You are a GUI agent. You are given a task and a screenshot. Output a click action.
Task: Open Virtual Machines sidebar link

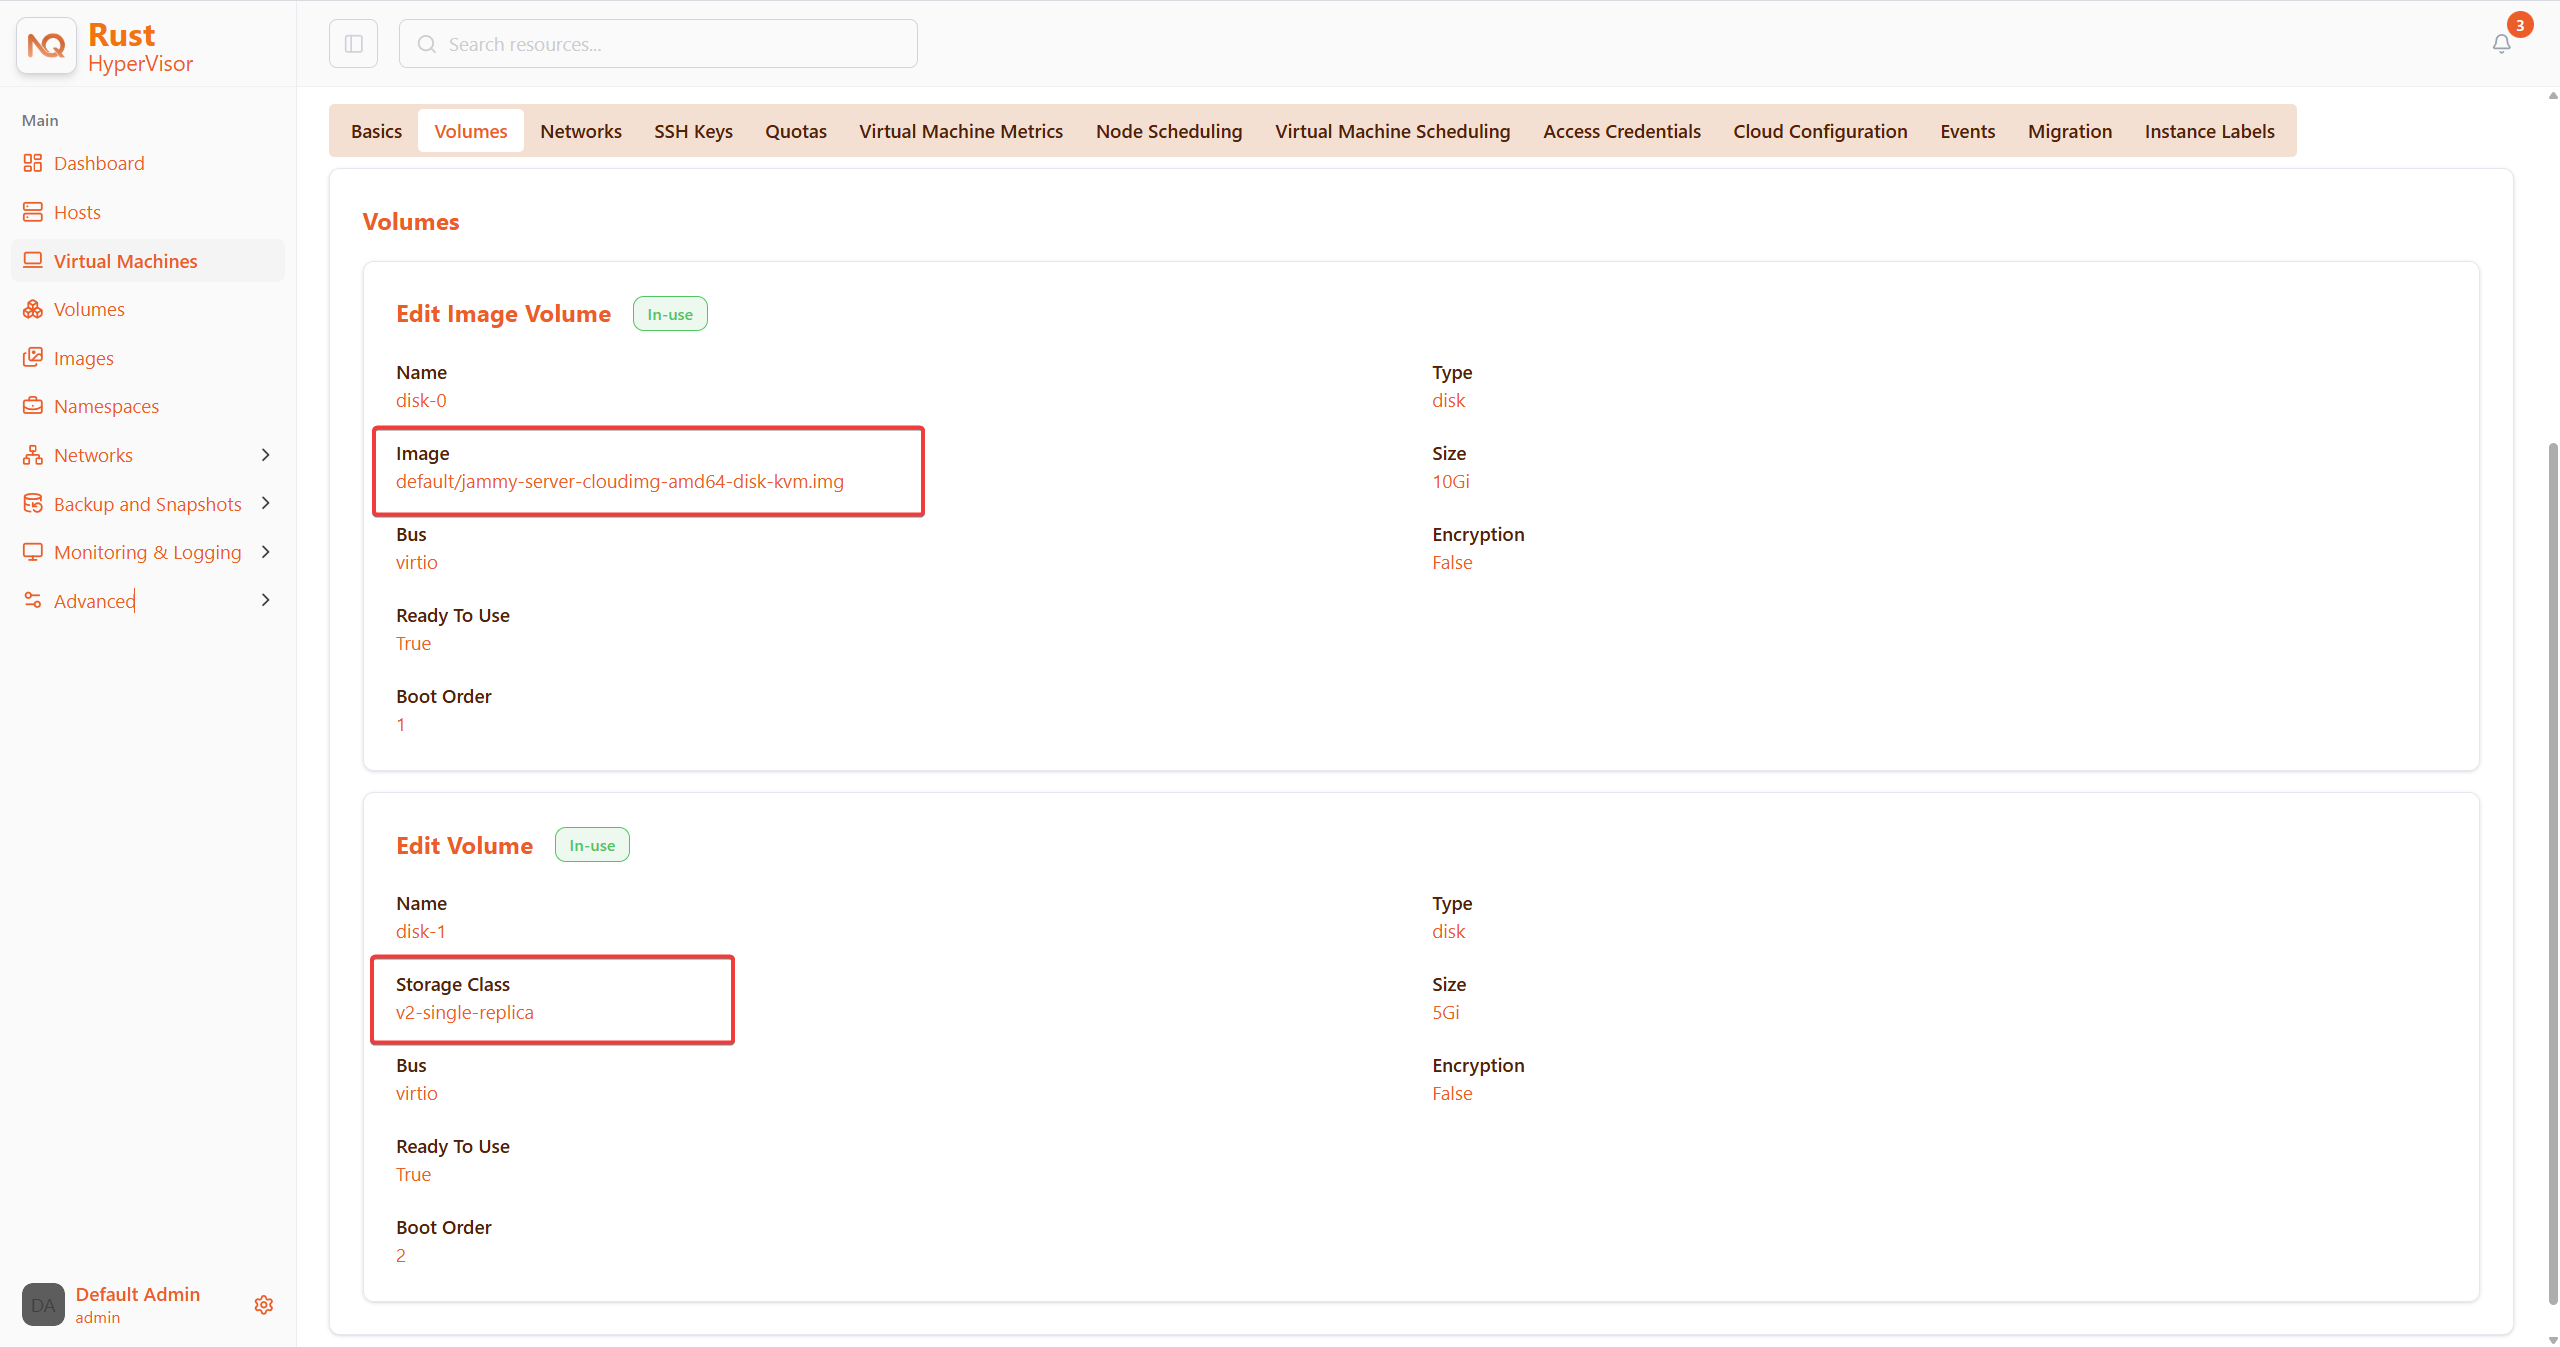coord(148,260)
